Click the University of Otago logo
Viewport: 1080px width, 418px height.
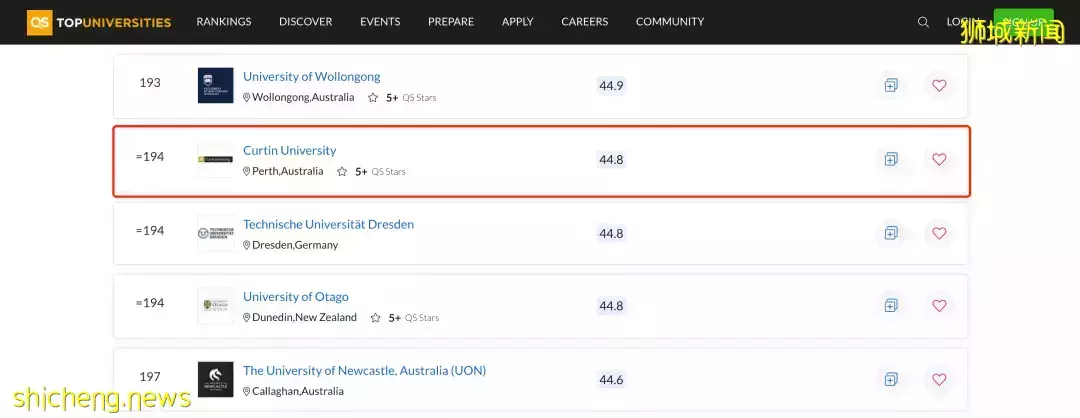click(216, 305)
